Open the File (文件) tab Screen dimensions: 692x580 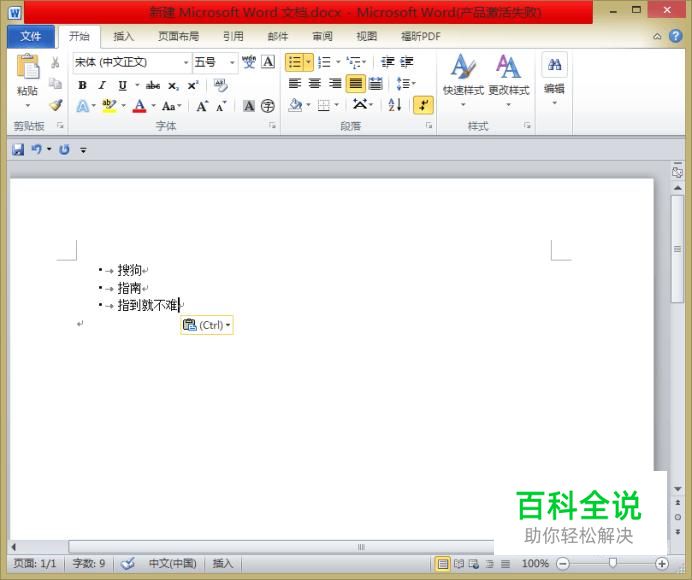[30, 36]
